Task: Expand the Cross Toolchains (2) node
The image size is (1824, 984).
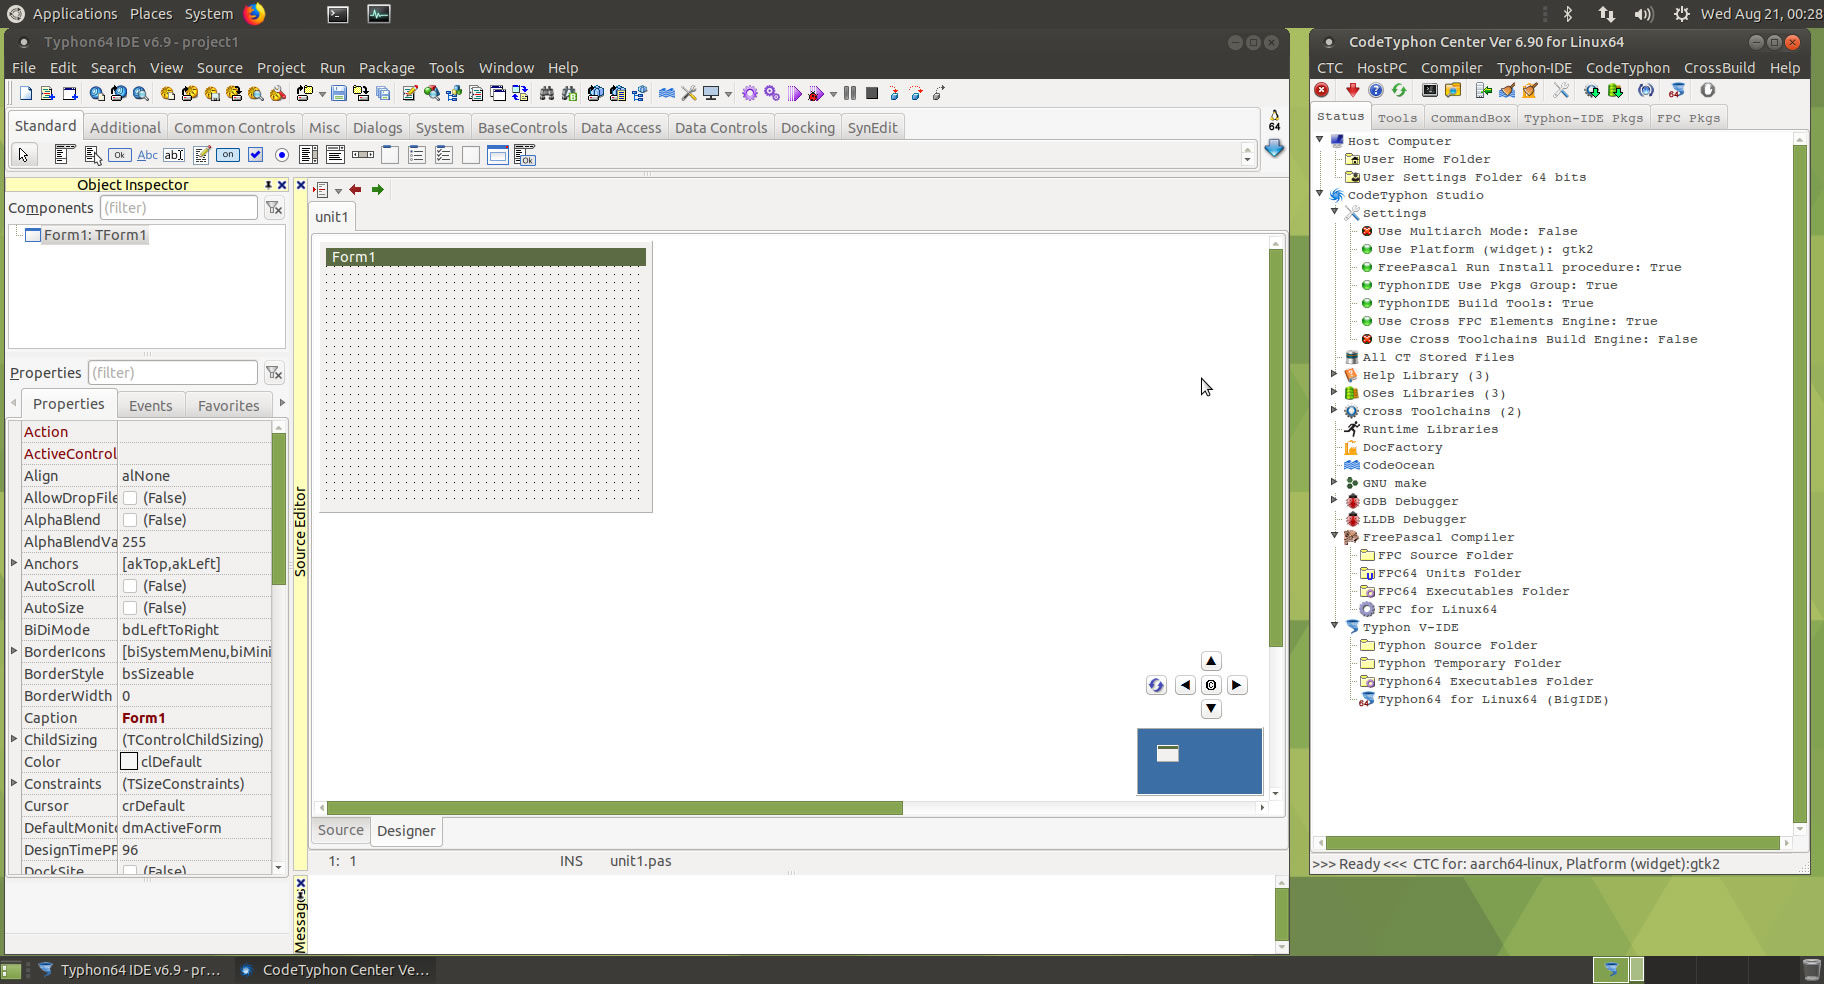Action: [1335, 410]
